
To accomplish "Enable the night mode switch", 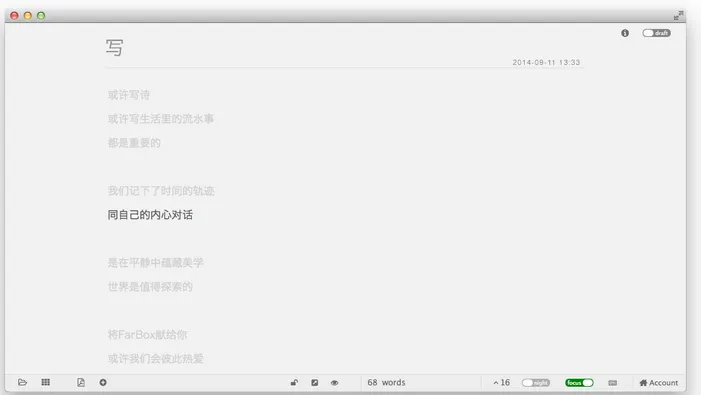I will 536,382.
